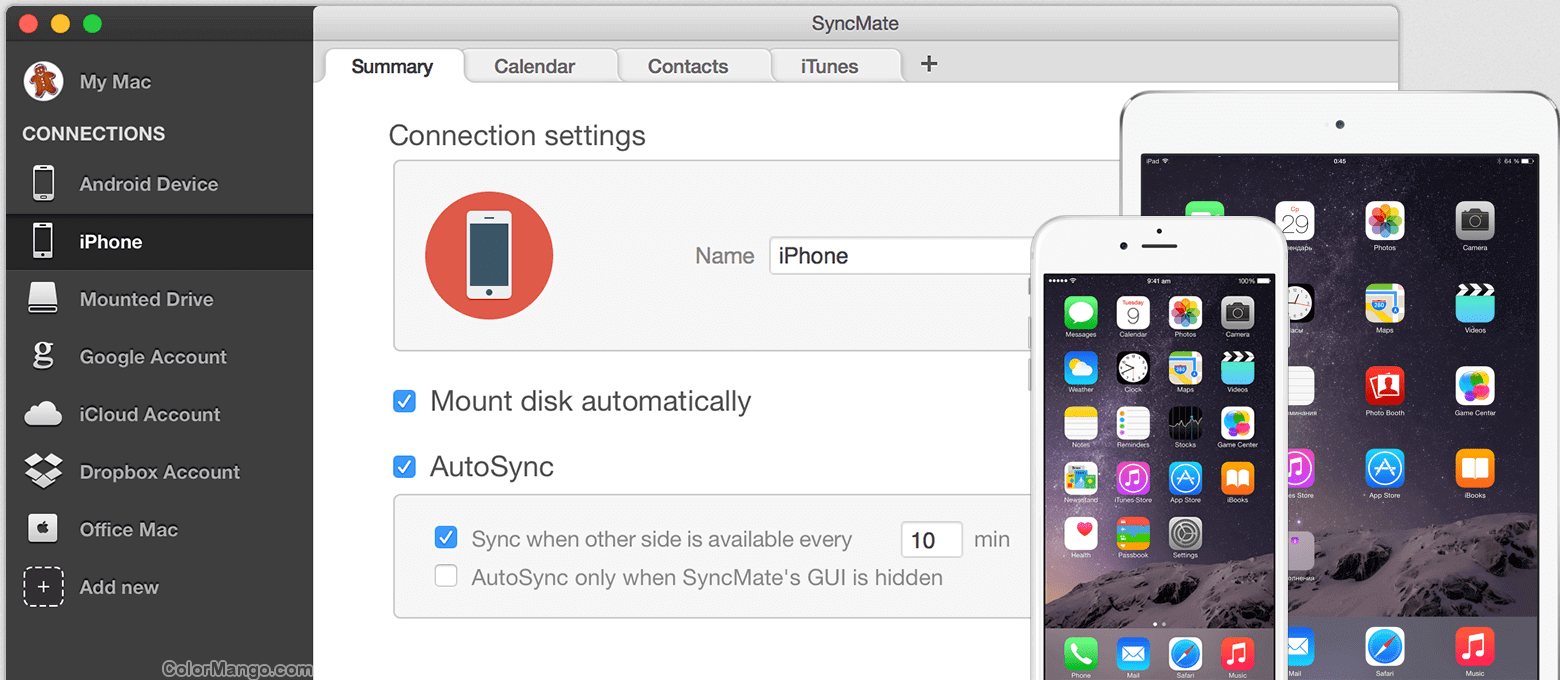This screenshot has height=680, width=1560.
Task: Select the Dropbox Account connection
Action: [x=158, y=471]
